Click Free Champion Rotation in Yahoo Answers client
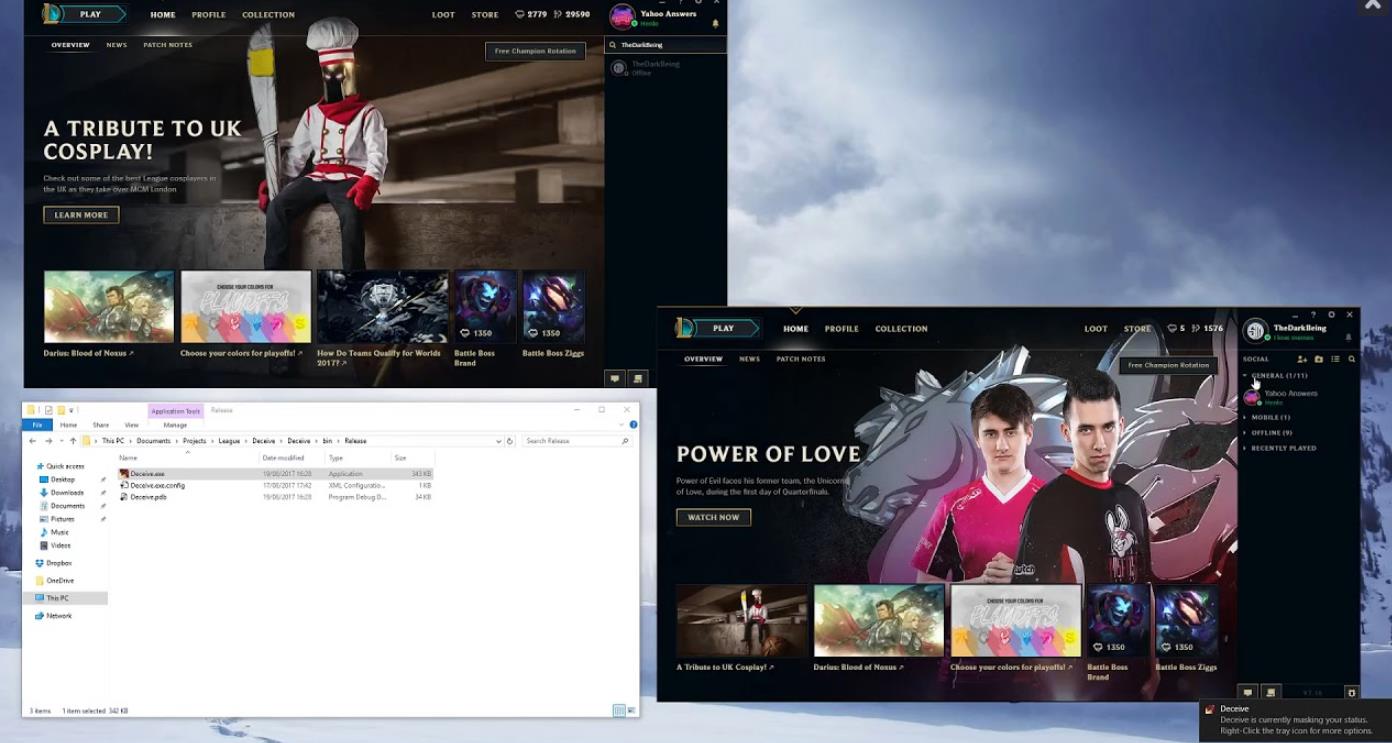This screenshot has width=1392, height=743. pos(536,51)
